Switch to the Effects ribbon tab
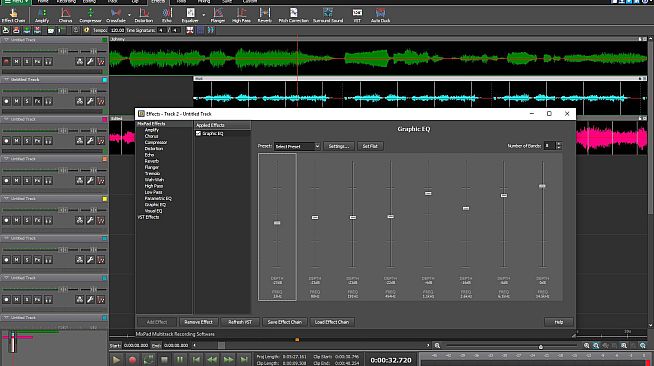The image size is (654, 366). click(158, 2)
